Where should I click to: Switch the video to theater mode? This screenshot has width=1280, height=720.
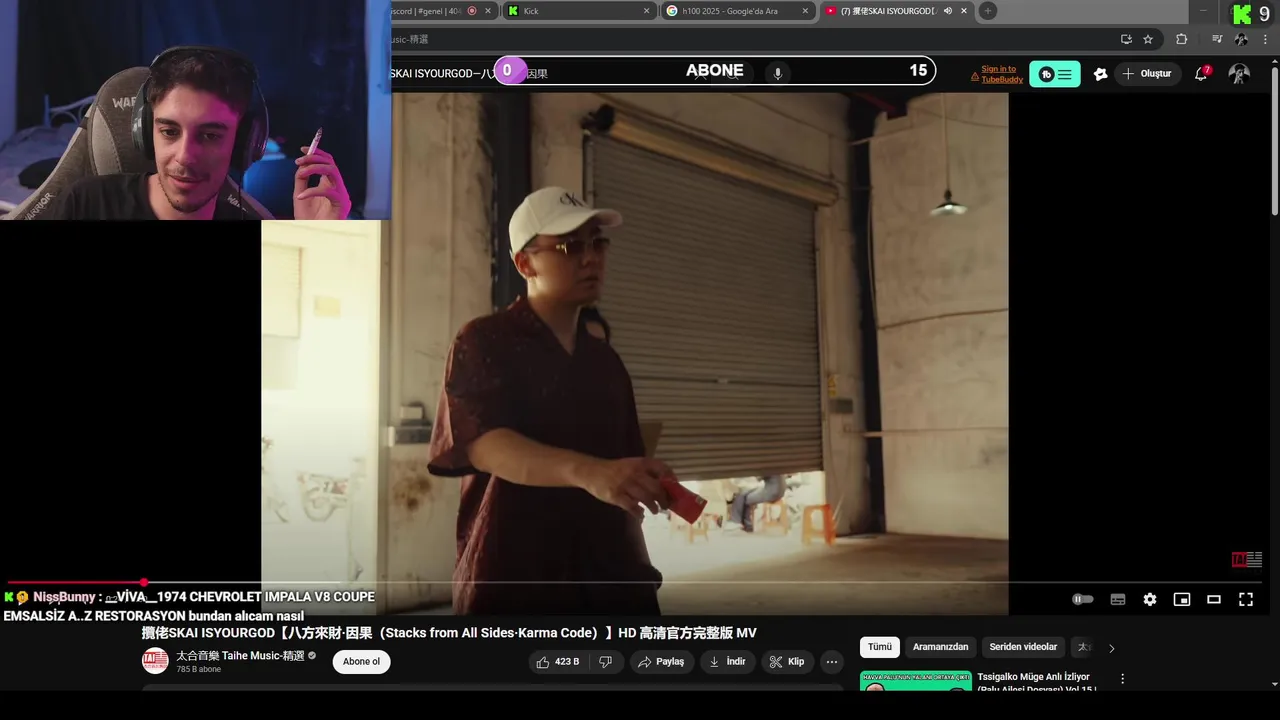pyautogui.click(x=1214, y=599)
